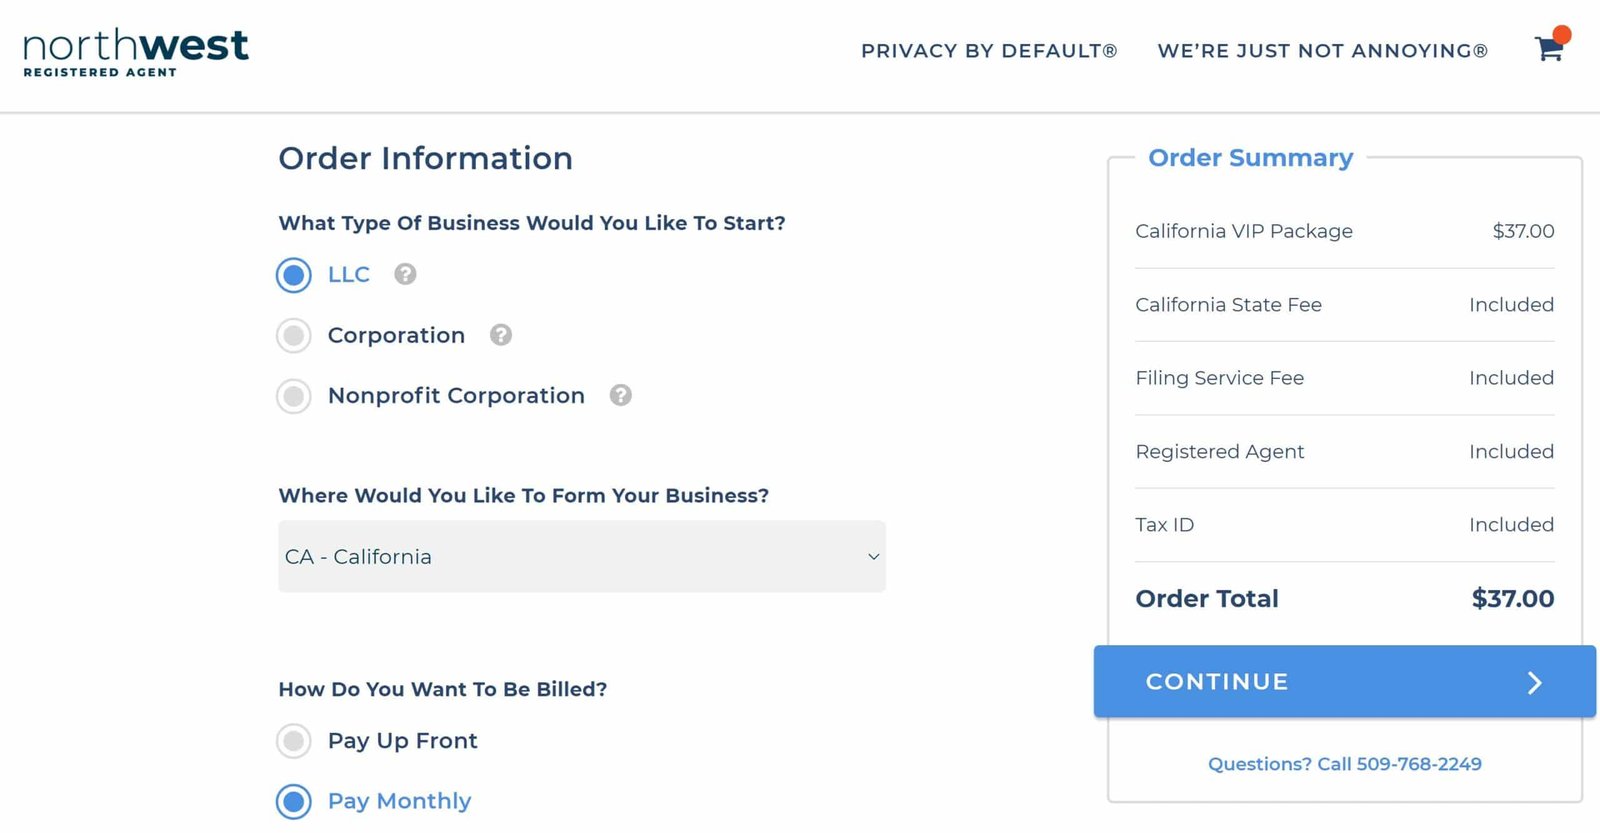Select the LLC radio button

pos(294,275)
